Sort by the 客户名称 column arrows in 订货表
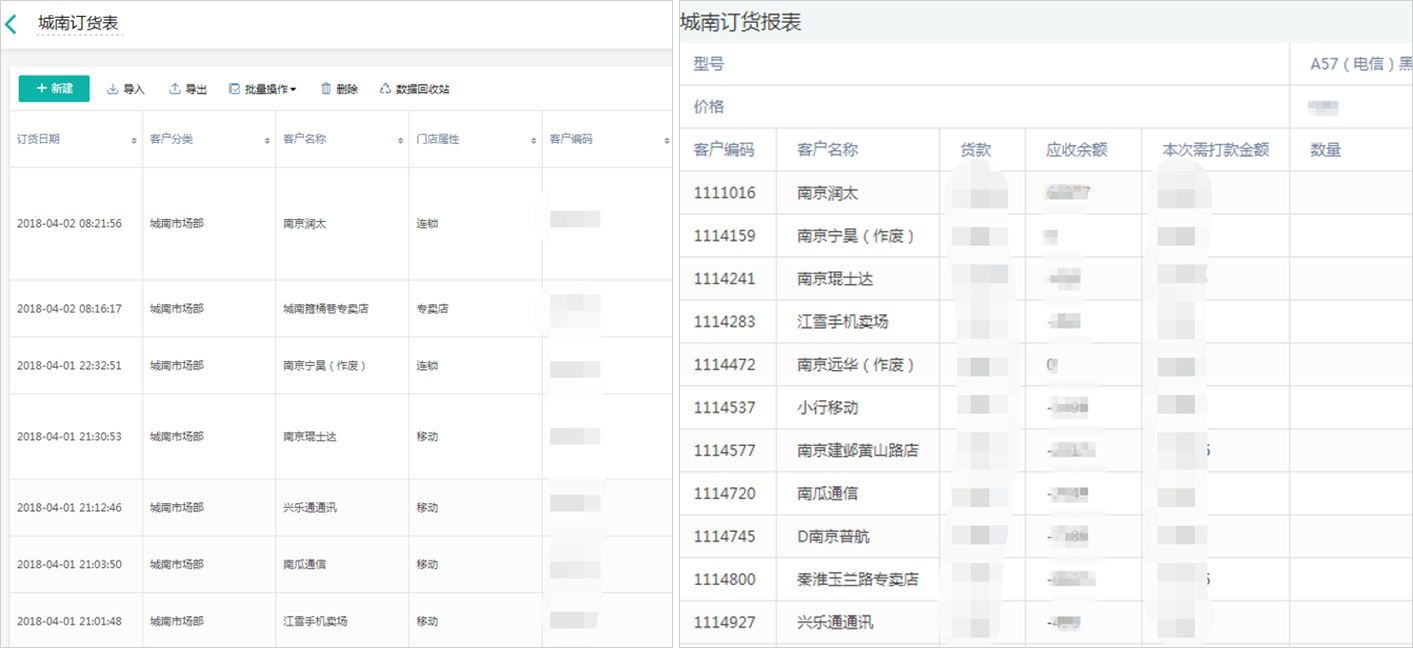 point(401,141)
